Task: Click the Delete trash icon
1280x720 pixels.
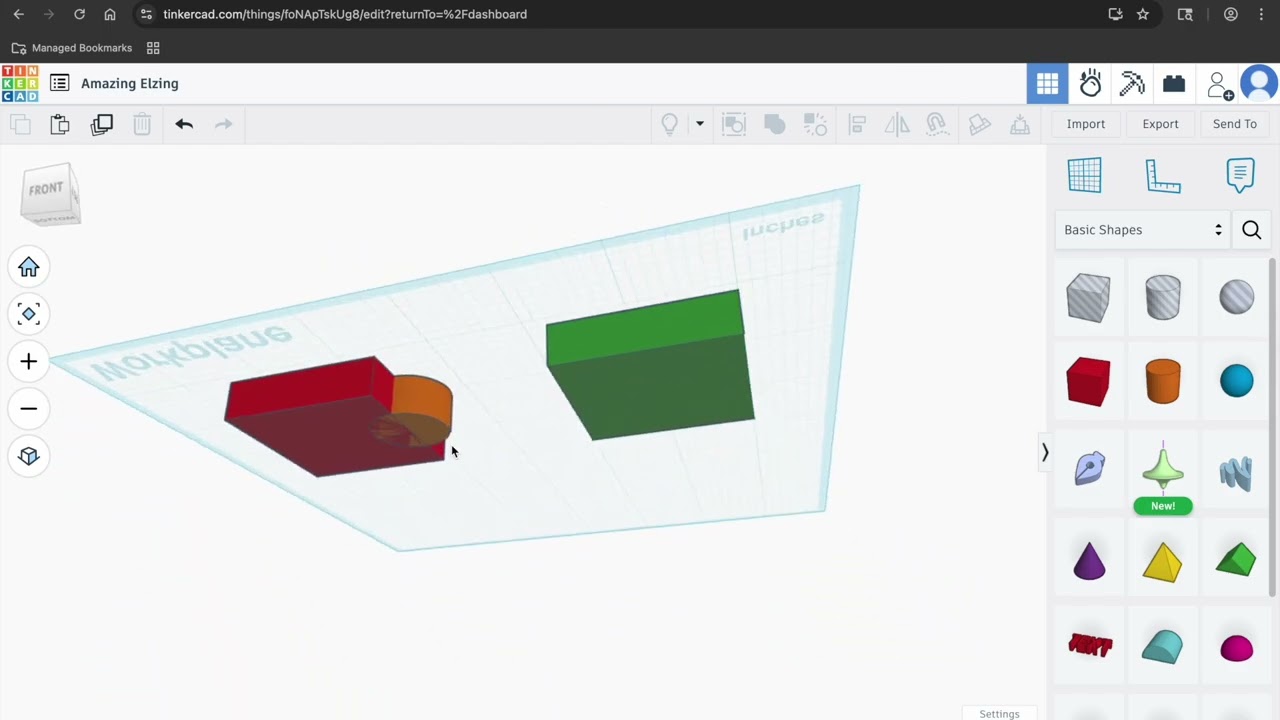Action: (x=142, y=124)
